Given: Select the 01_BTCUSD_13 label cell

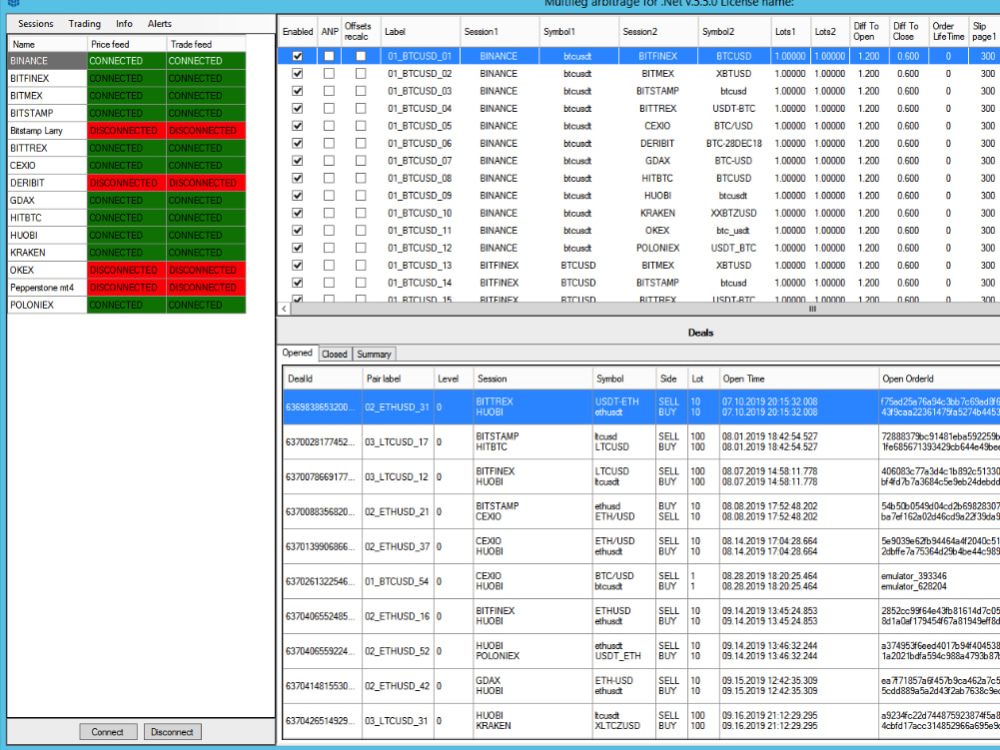Looking at the screenshot, I should (420, 265).
